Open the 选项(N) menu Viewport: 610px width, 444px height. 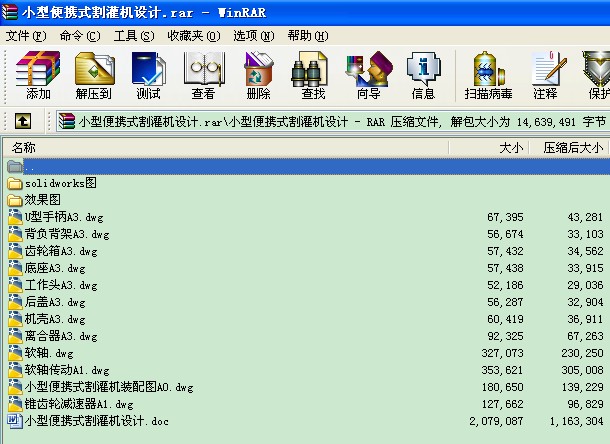pos(252,36)
